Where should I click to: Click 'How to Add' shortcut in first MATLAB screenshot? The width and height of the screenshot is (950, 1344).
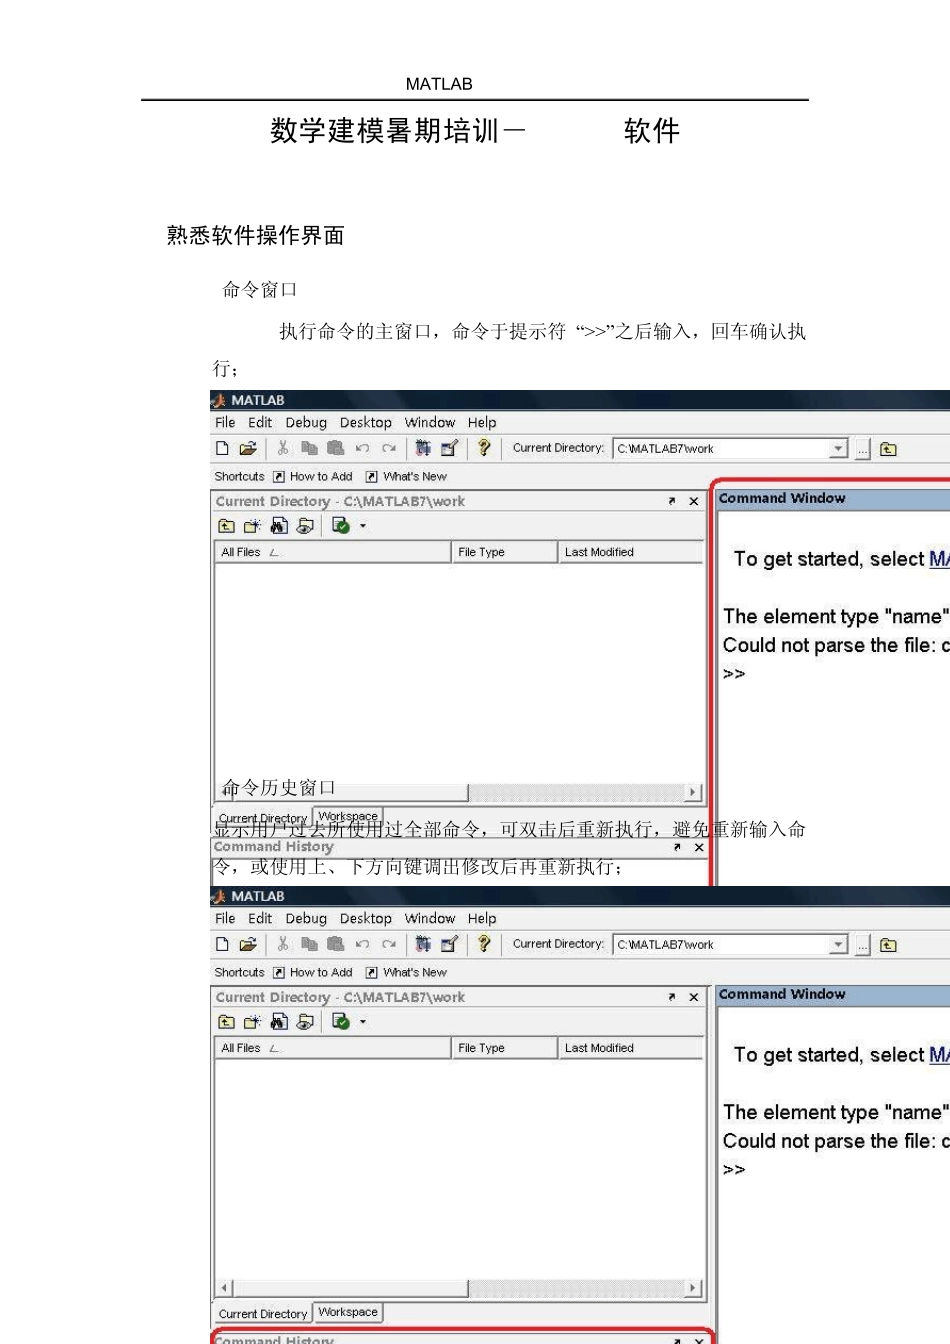tap(313, 477)
